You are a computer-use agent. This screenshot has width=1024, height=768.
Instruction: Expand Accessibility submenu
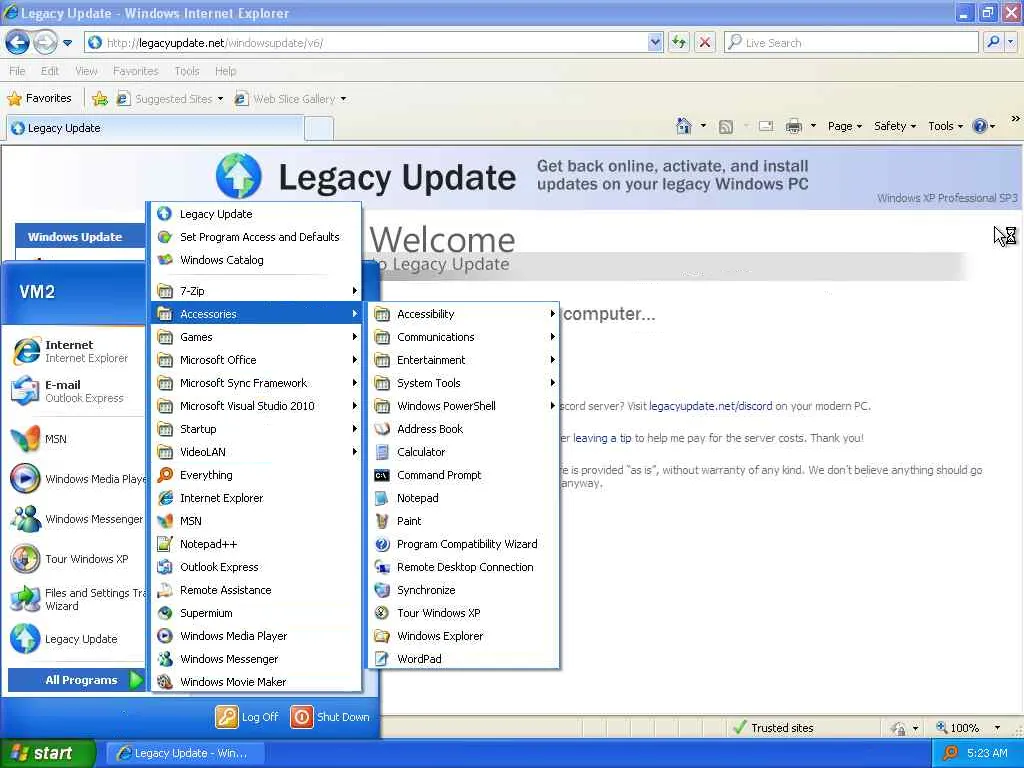click(x=464, y=314)
